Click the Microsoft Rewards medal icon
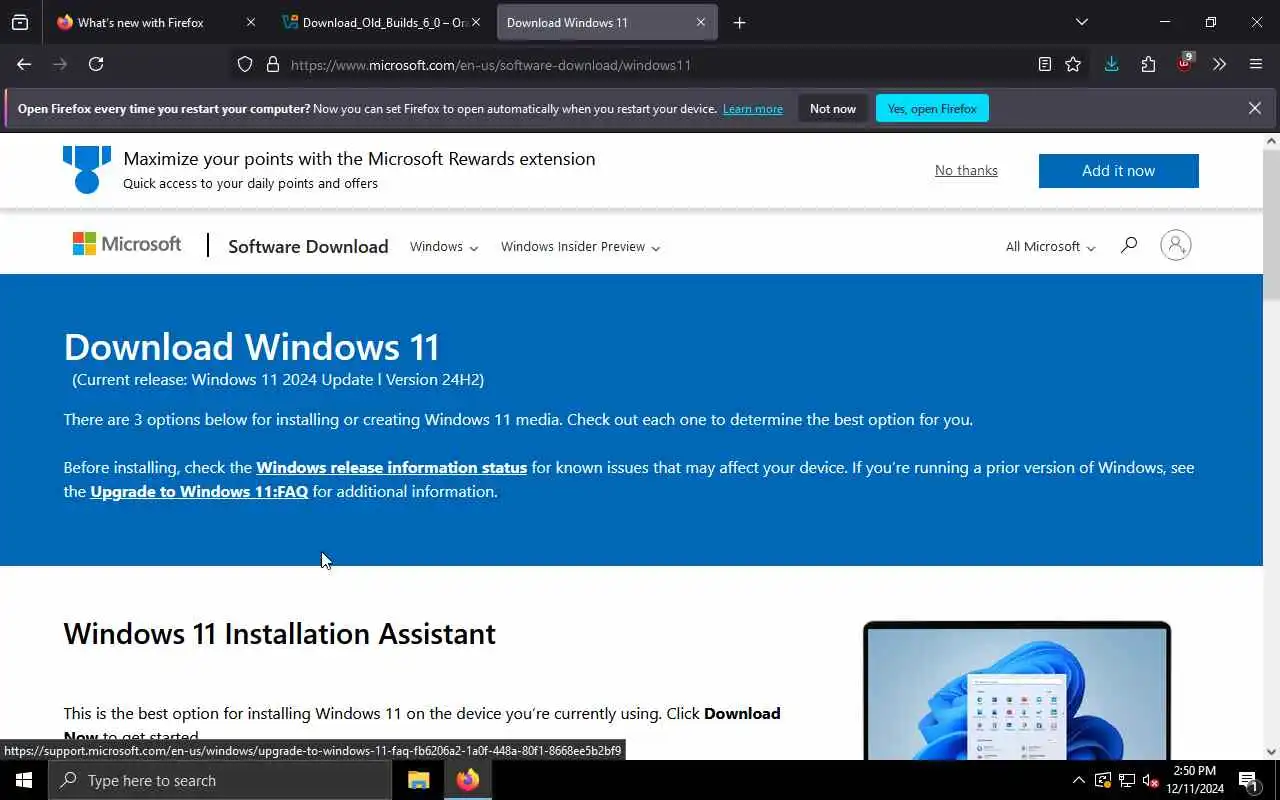The width and height of the screenshot is (1280, 800). 87,169
